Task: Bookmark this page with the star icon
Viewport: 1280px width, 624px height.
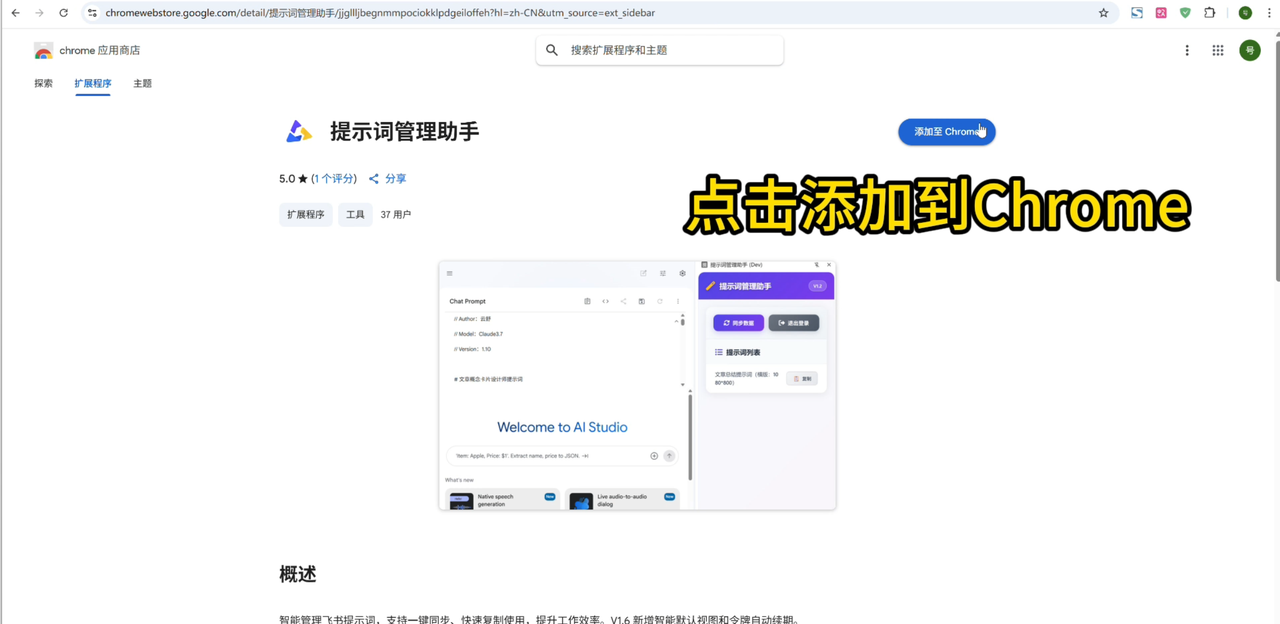Action: coord(1104,13)
